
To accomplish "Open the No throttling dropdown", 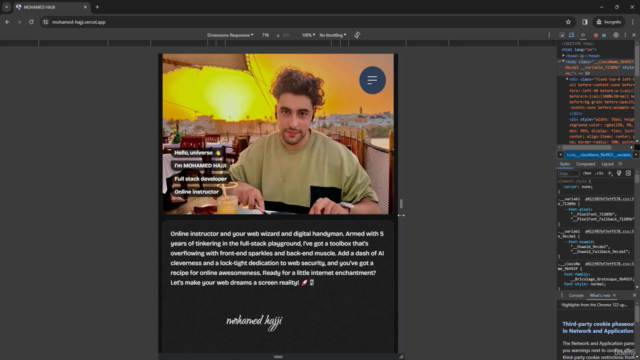I will click(x=333, y=35).
